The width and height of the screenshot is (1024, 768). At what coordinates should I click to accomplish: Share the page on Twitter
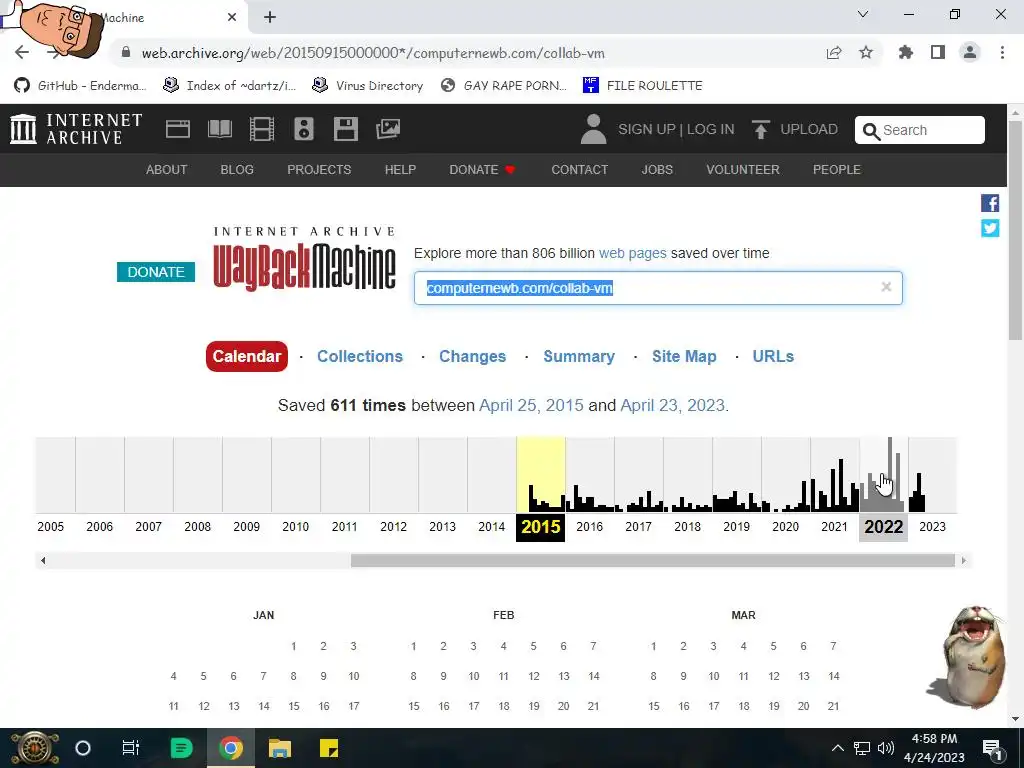pos(990,228)
